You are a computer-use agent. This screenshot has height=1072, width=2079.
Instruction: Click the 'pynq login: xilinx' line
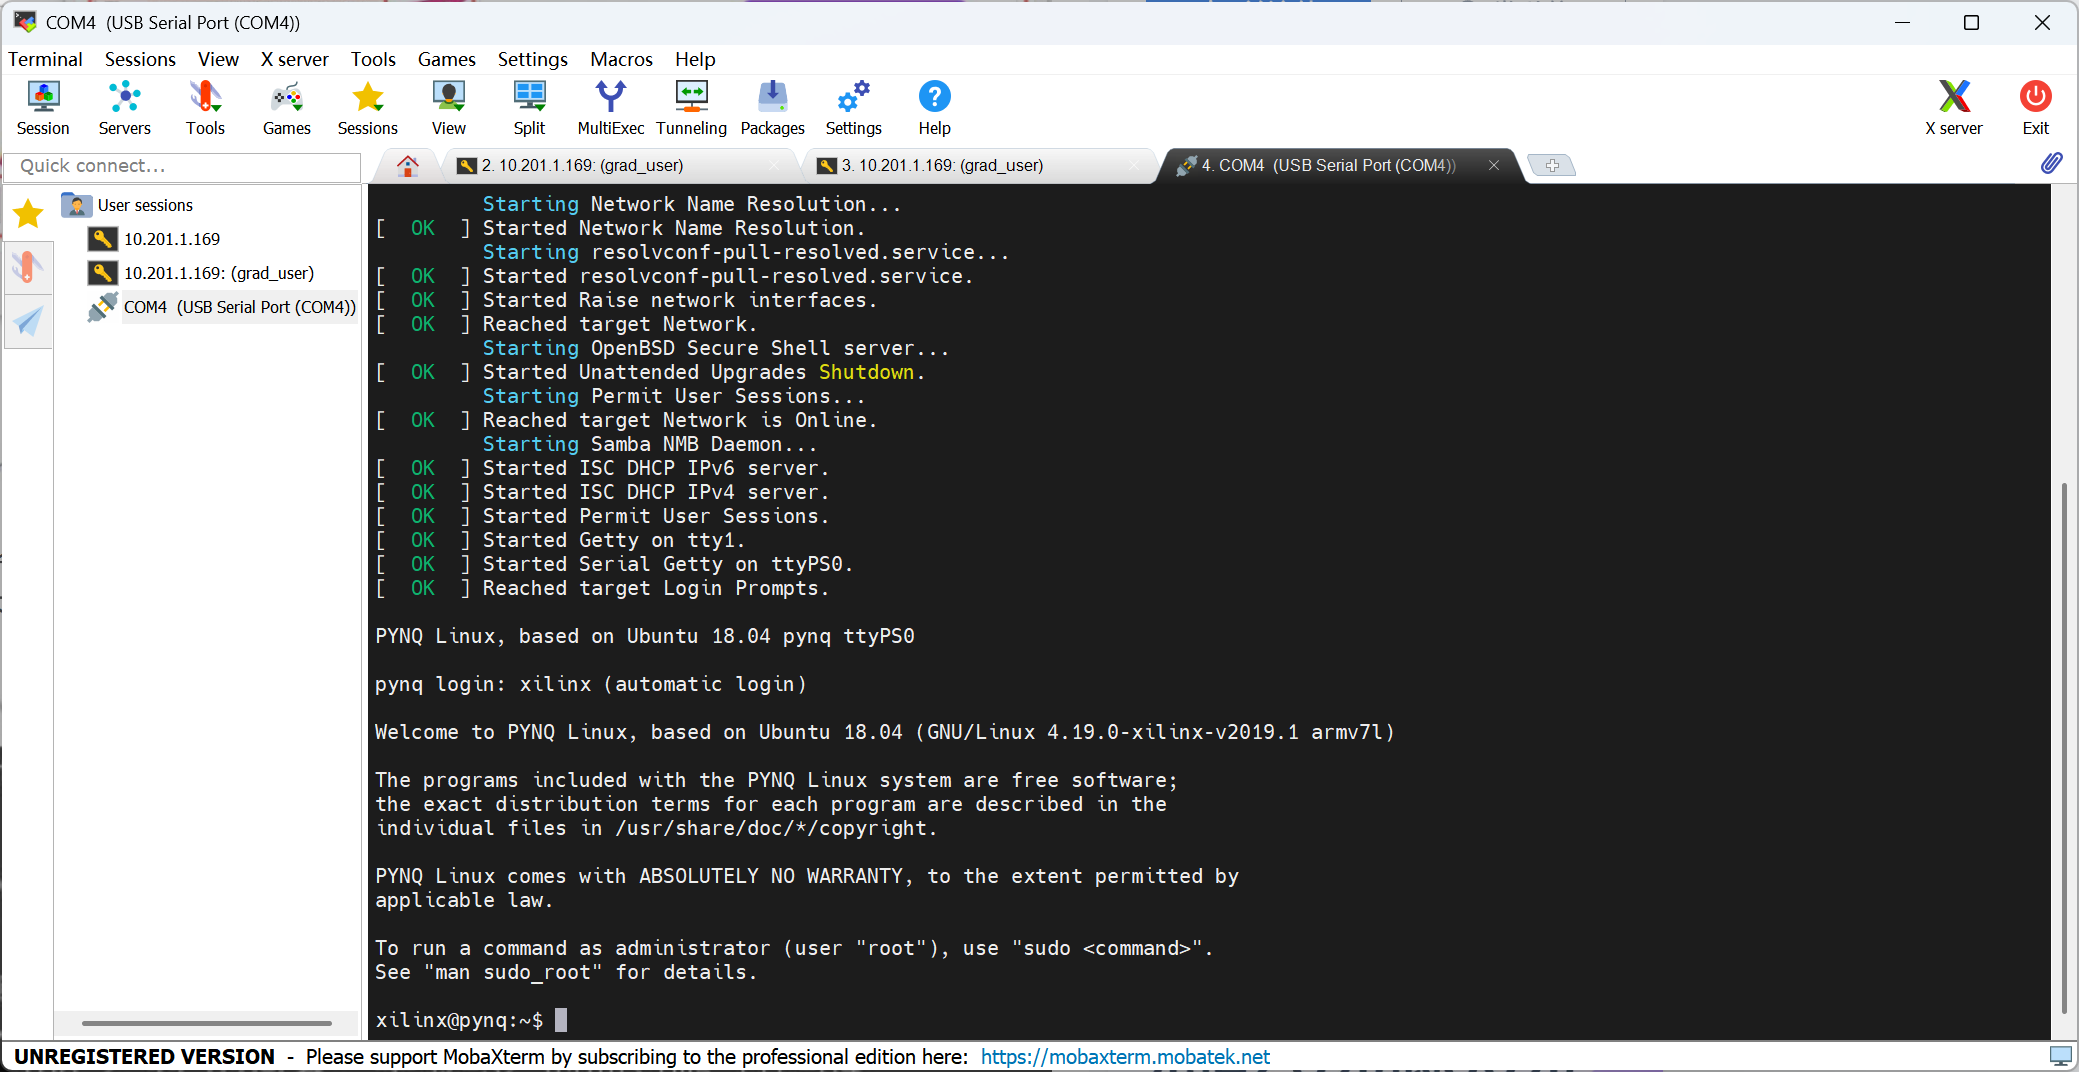coord(591,684)
